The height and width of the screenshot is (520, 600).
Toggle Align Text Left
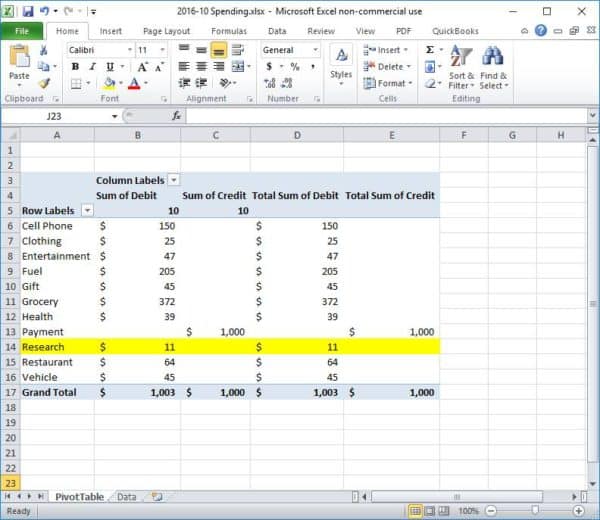184,67
